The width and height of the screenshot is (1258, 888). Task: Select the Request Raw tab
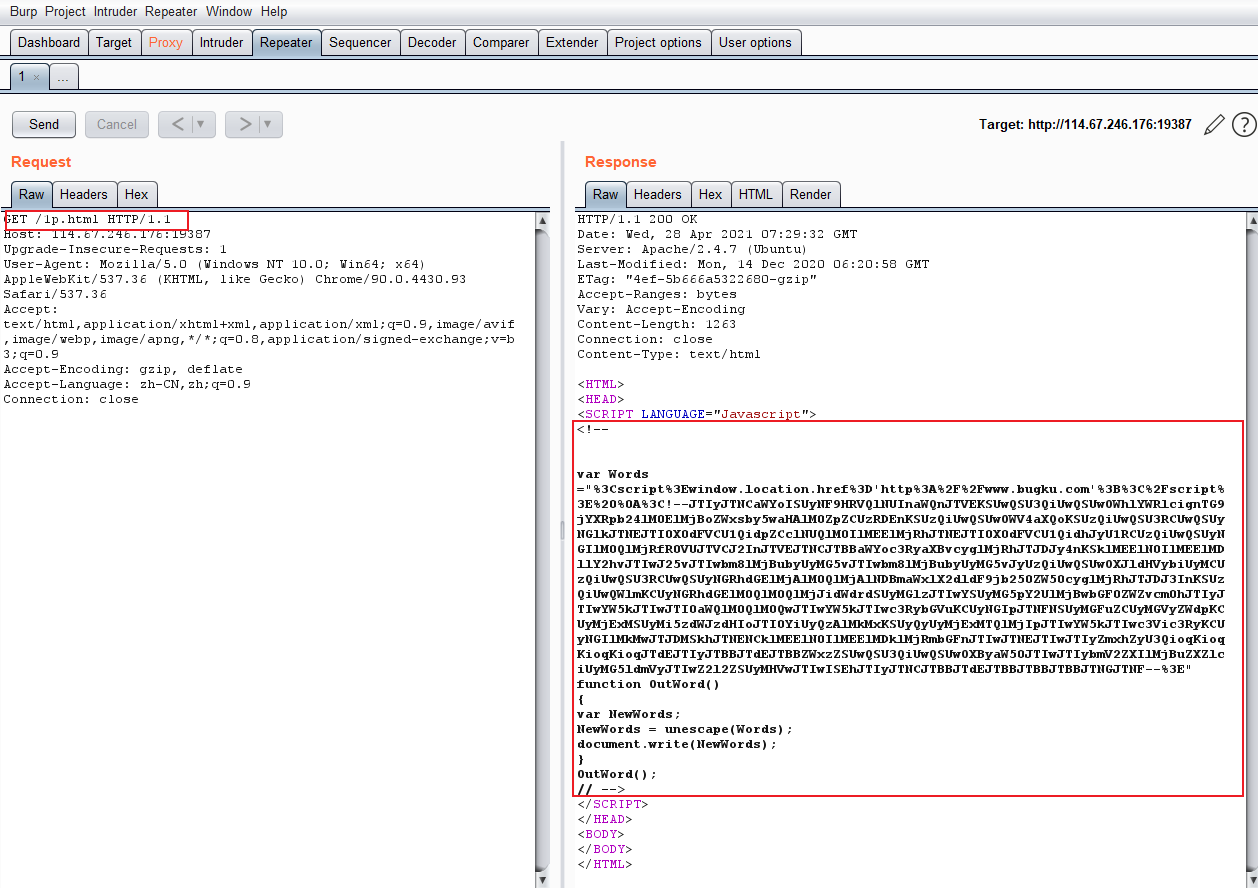click(x=32, y=194)
